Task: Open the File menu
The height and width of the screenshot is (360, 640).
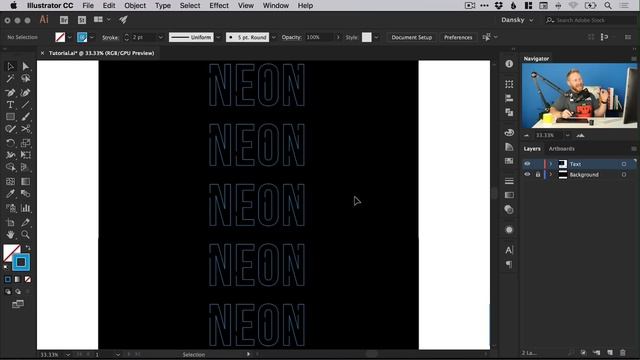Action: tap(88, 6)
